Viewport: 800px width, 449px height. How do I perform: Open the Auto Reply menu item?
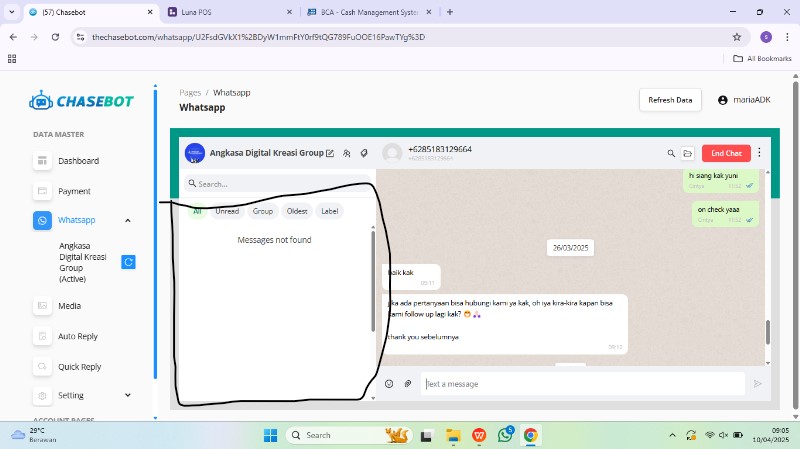pyautogui.click(x=79, y=337)
